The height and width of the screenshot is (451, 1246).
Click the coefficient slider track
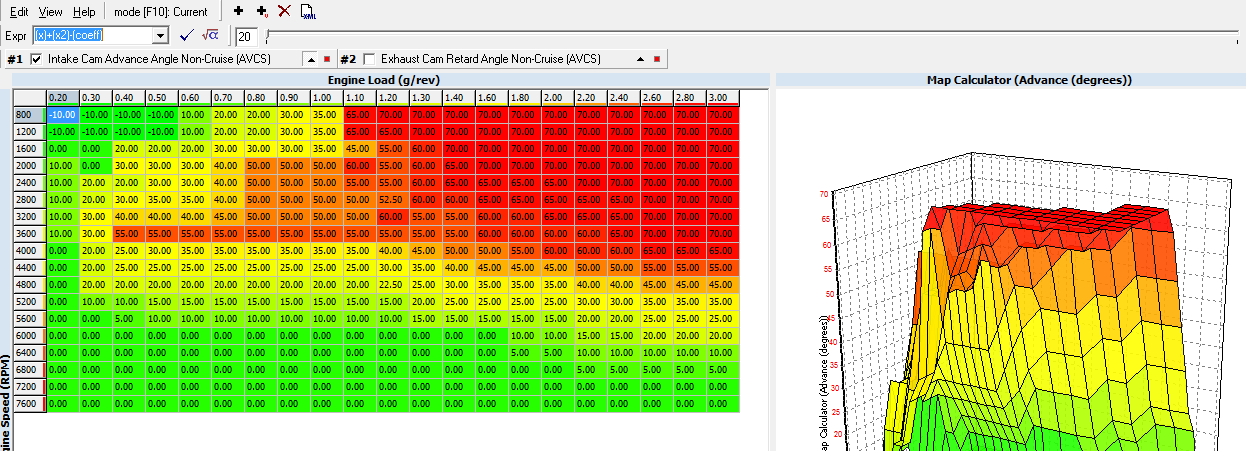(x=750, y=36)
